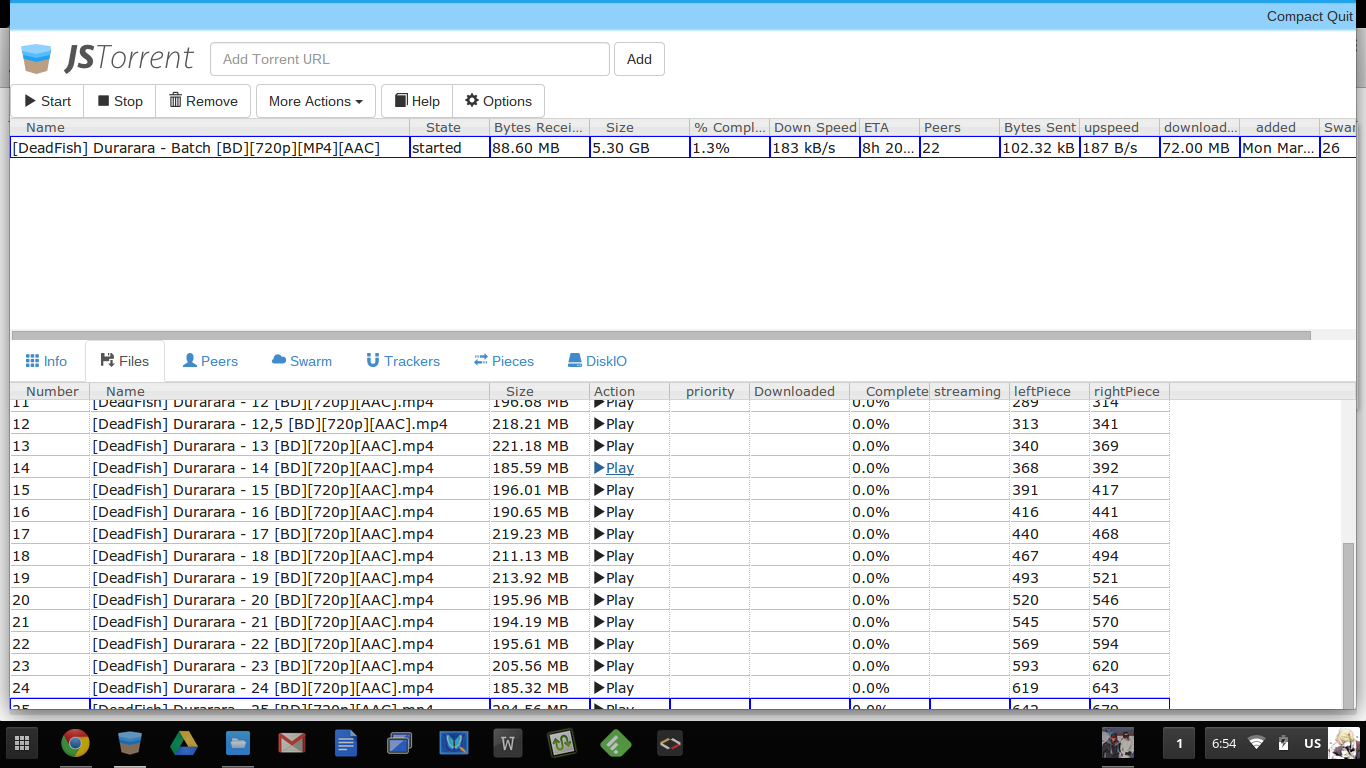Viewport: 1366px width, 768px height.
Task: Play Durarara - 15 file
Action: pyautogui.click(x=614, y=490)
